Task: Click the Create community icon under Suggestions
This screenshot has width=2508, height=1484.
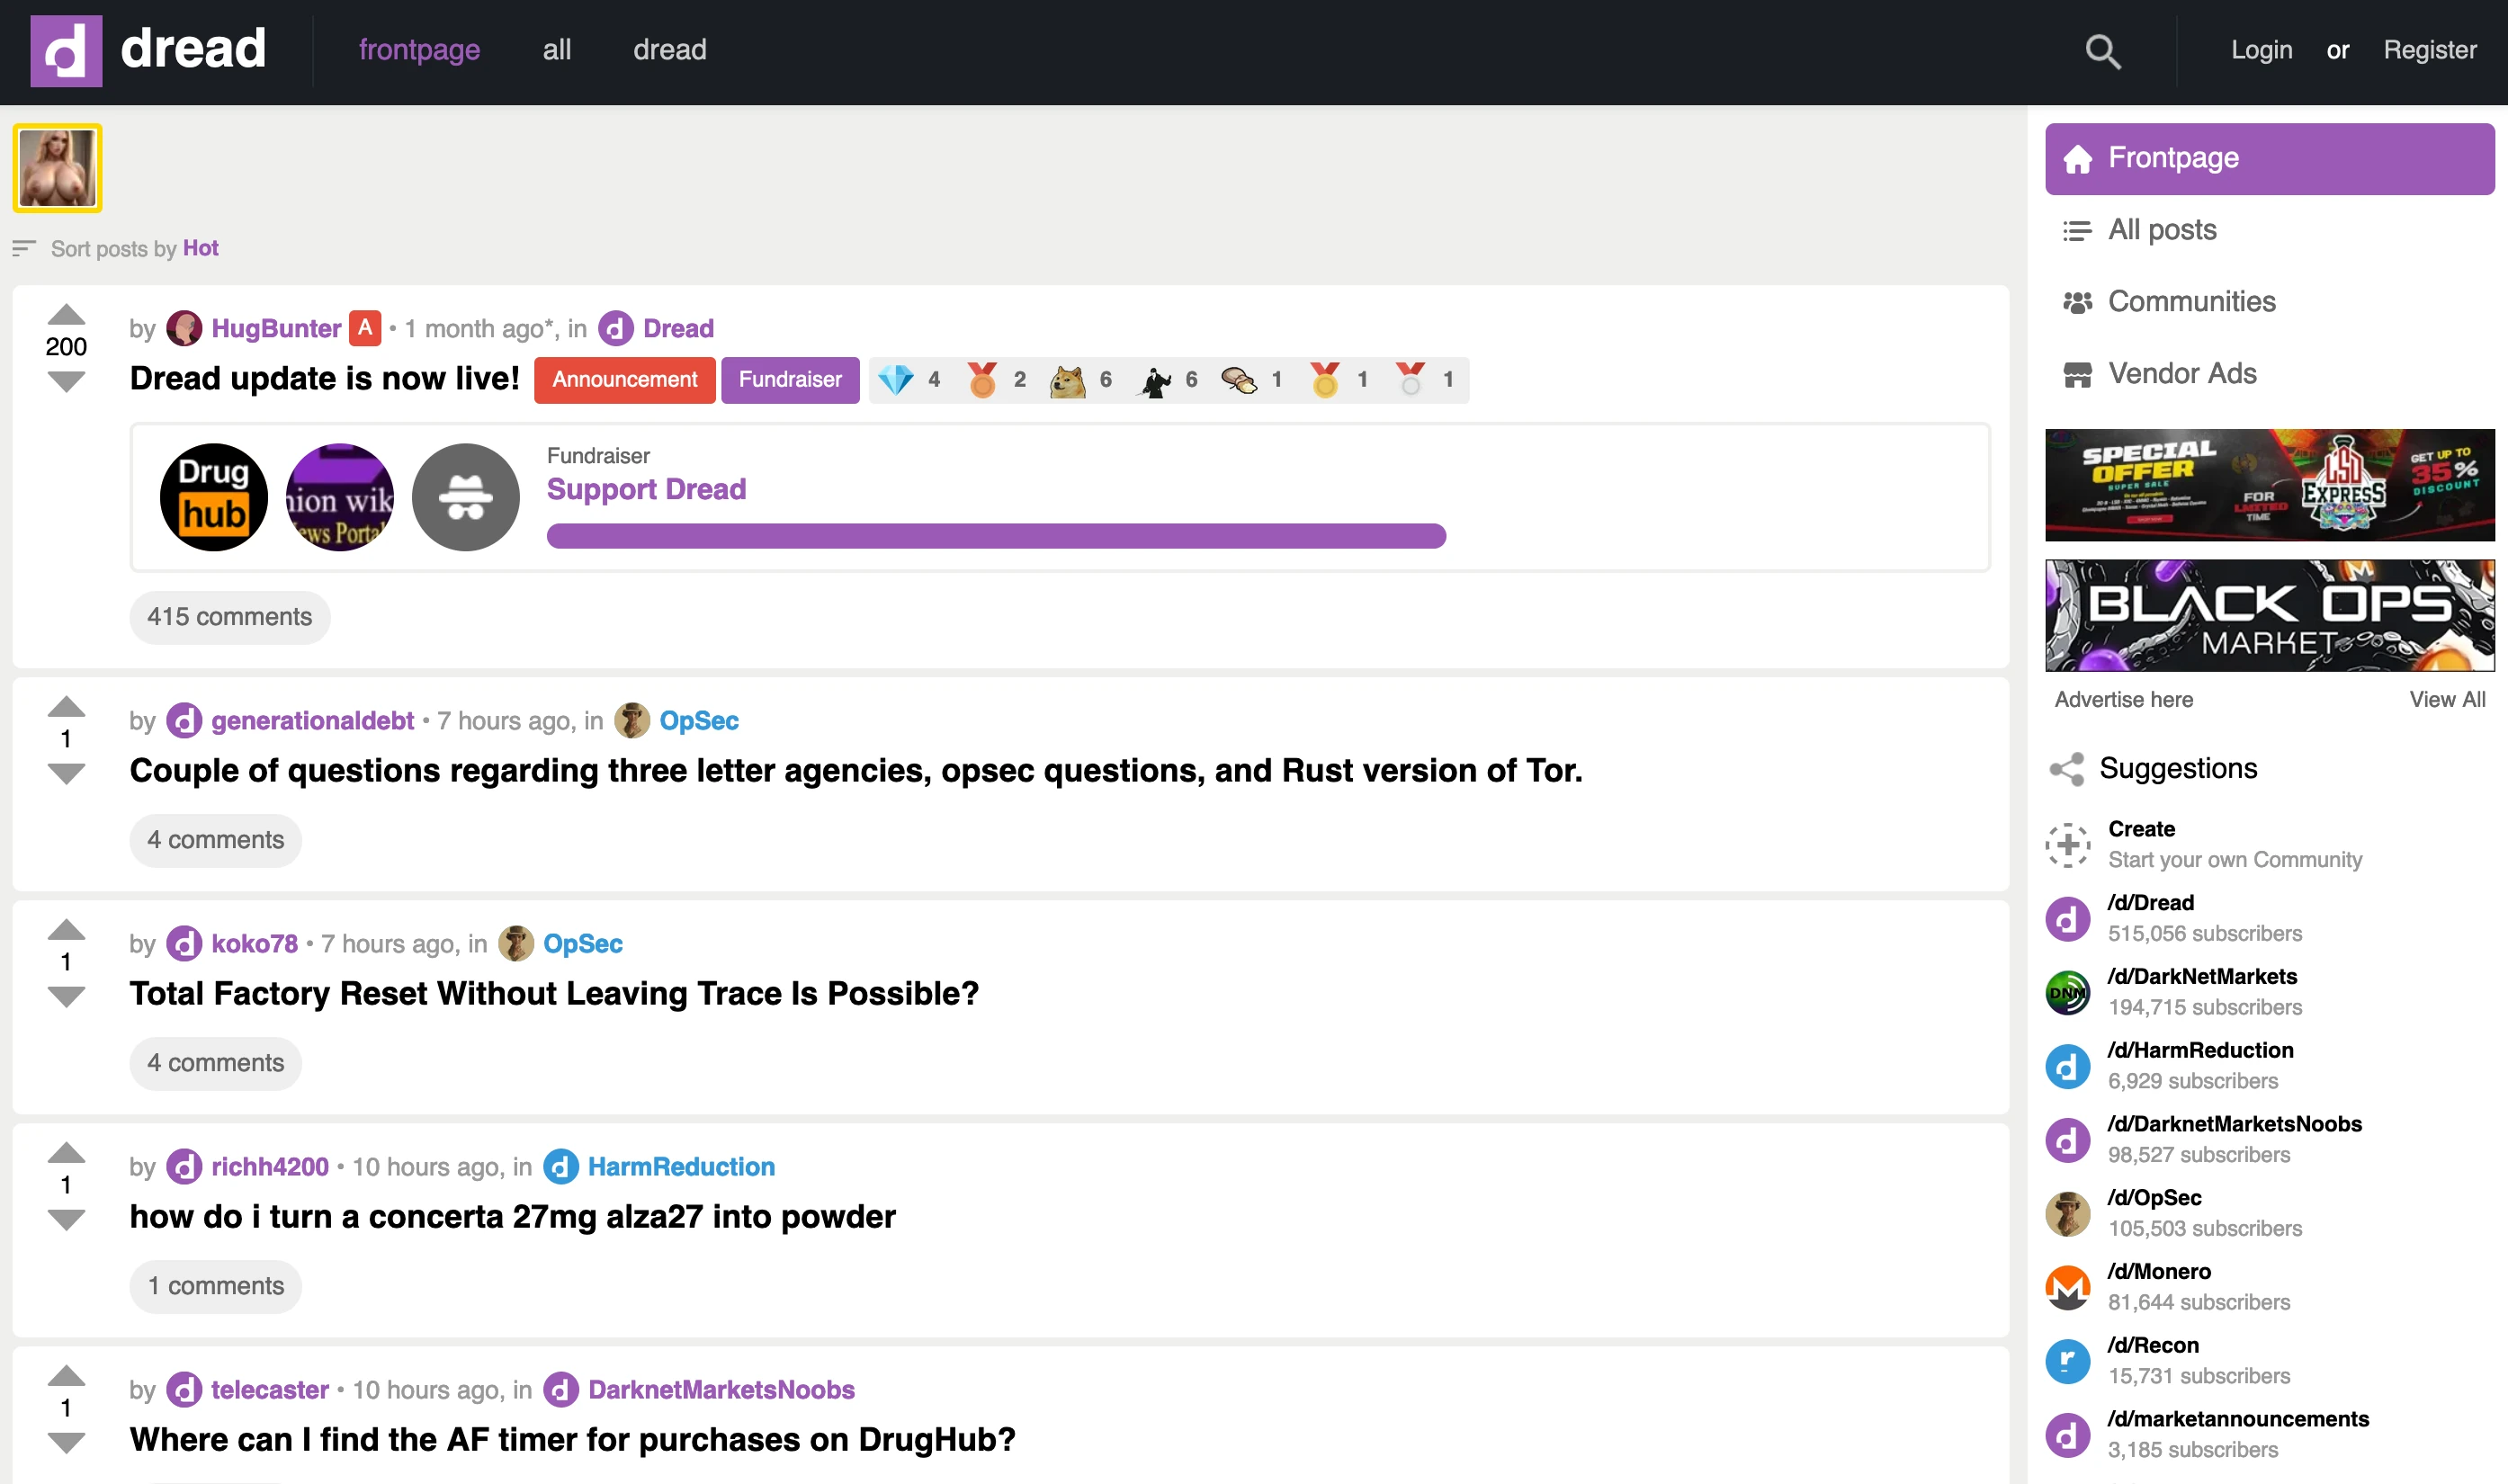Action: 2070,844
